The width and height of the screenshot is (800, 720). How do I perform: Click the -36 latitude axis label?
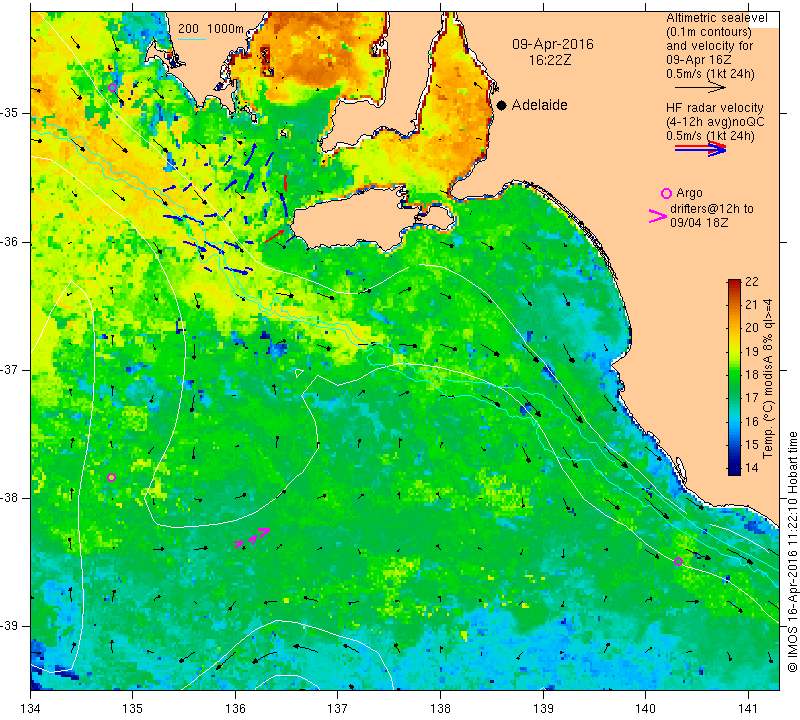click(x=10, y=242)
